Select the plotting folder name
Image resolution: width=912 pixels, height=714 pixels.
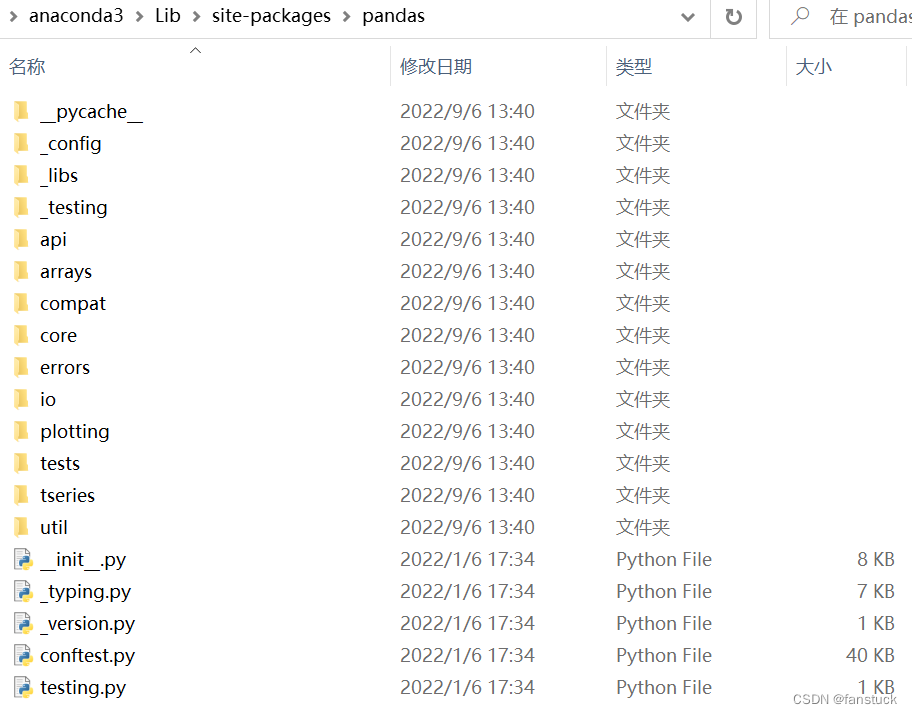click(x=74, y=431)
